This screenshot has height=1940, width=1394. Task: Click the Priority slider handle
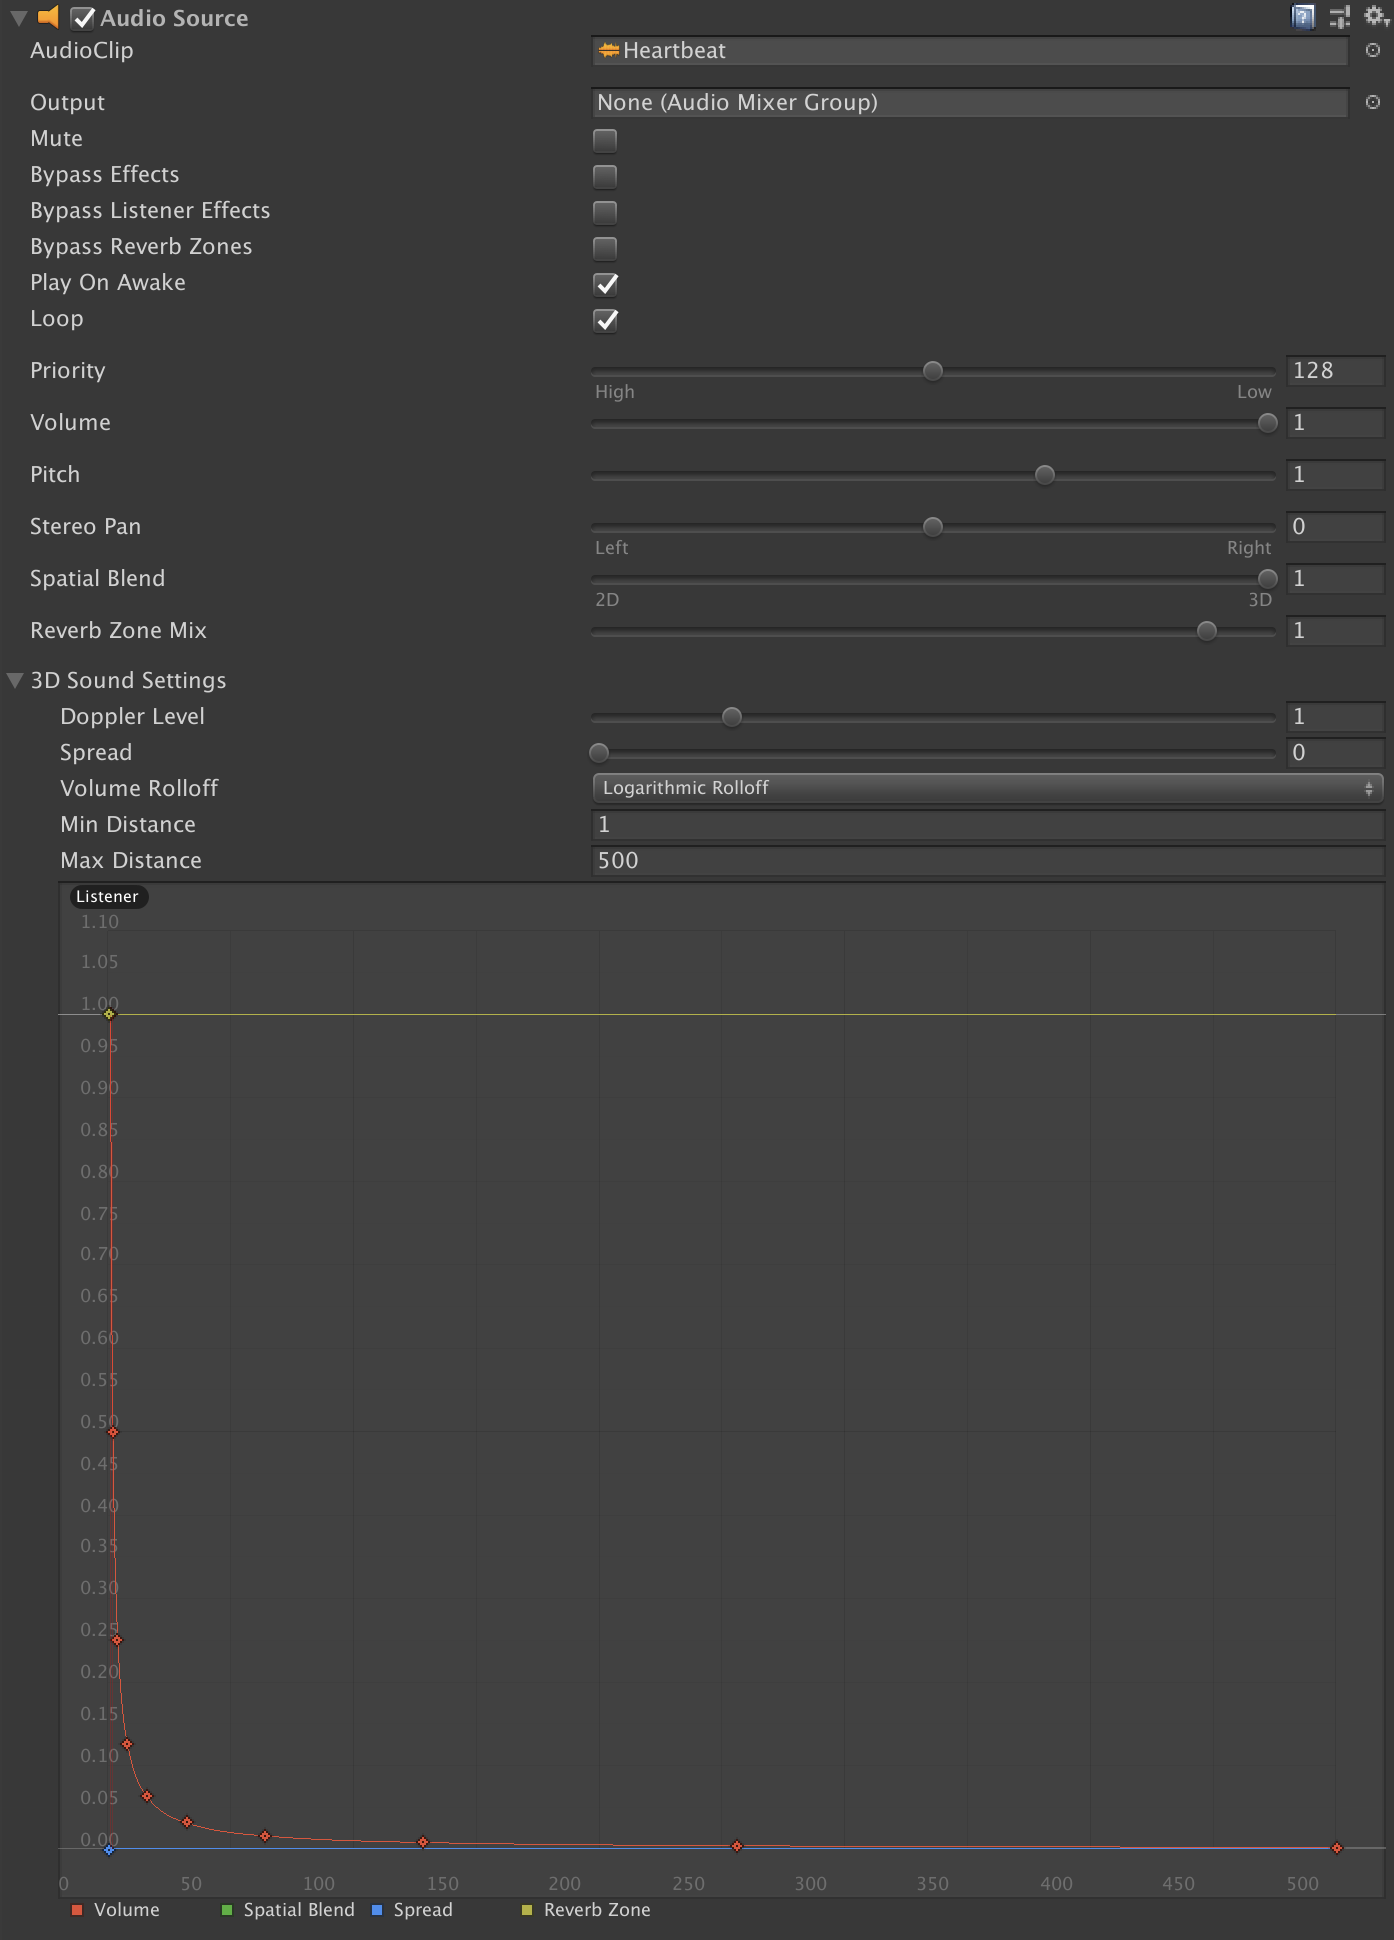point(933,371)
